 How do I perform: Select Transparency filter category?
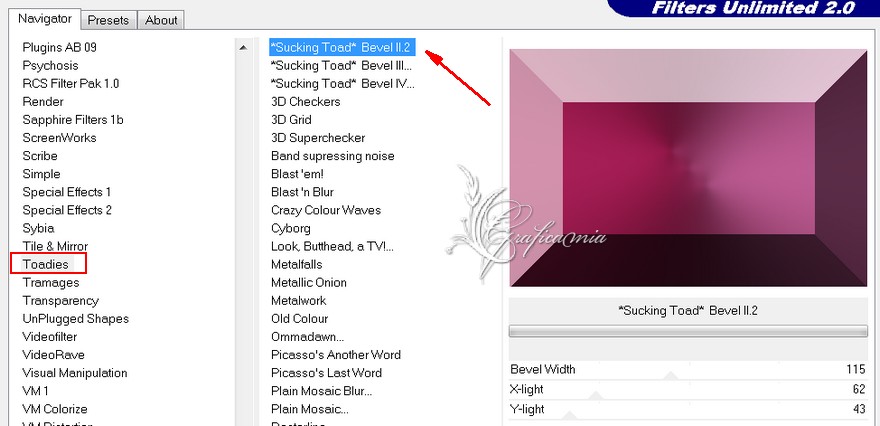coord(61,300)
